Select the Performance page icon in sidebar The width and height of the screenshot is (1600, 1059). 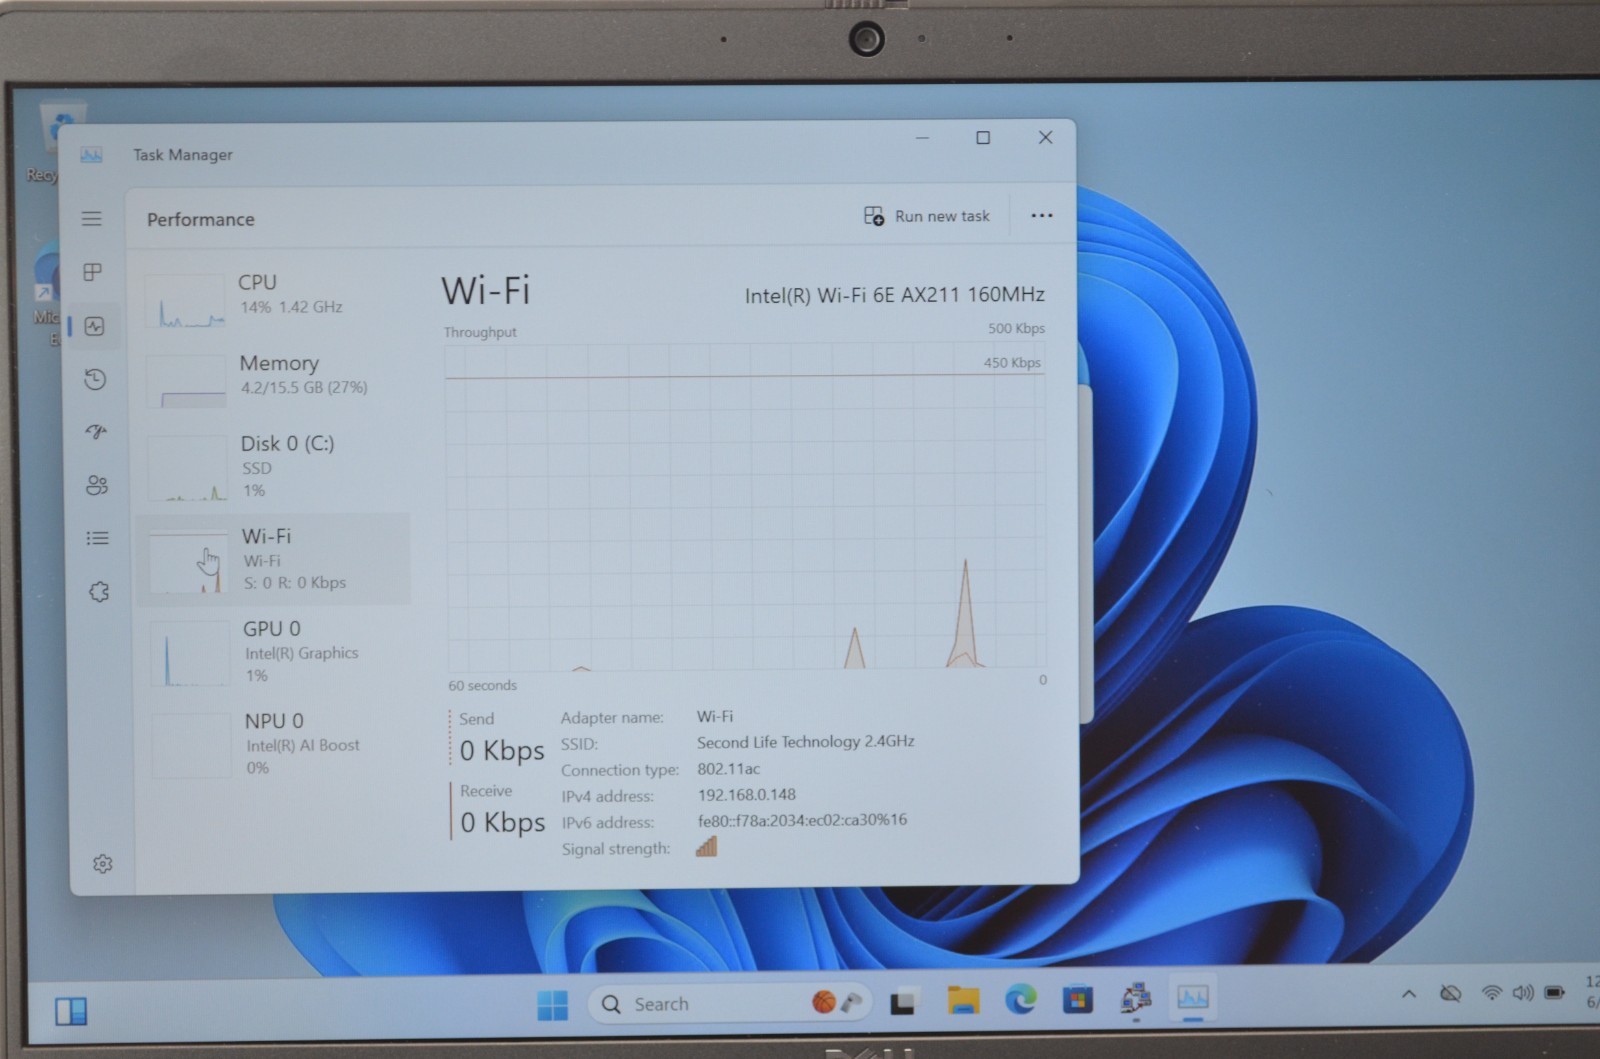[95, 326]
